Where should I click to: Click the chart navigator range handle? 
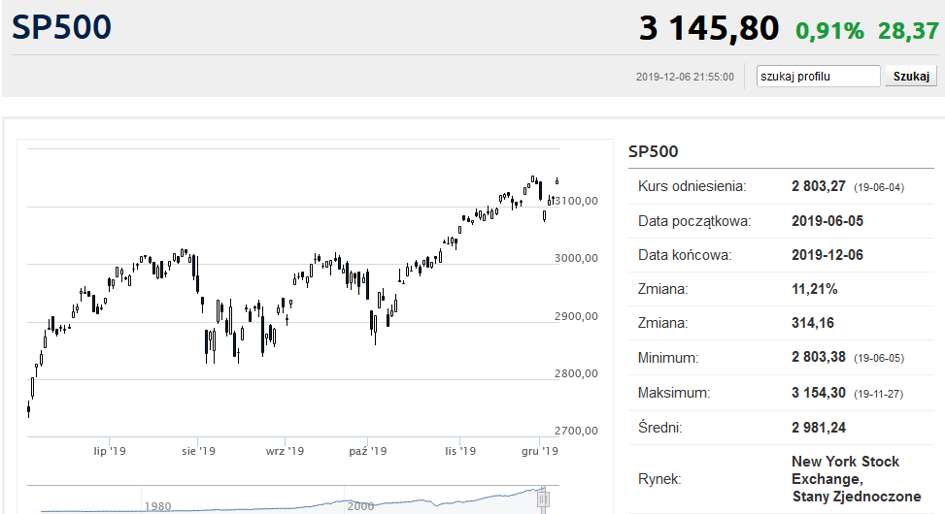coord(543,499)
